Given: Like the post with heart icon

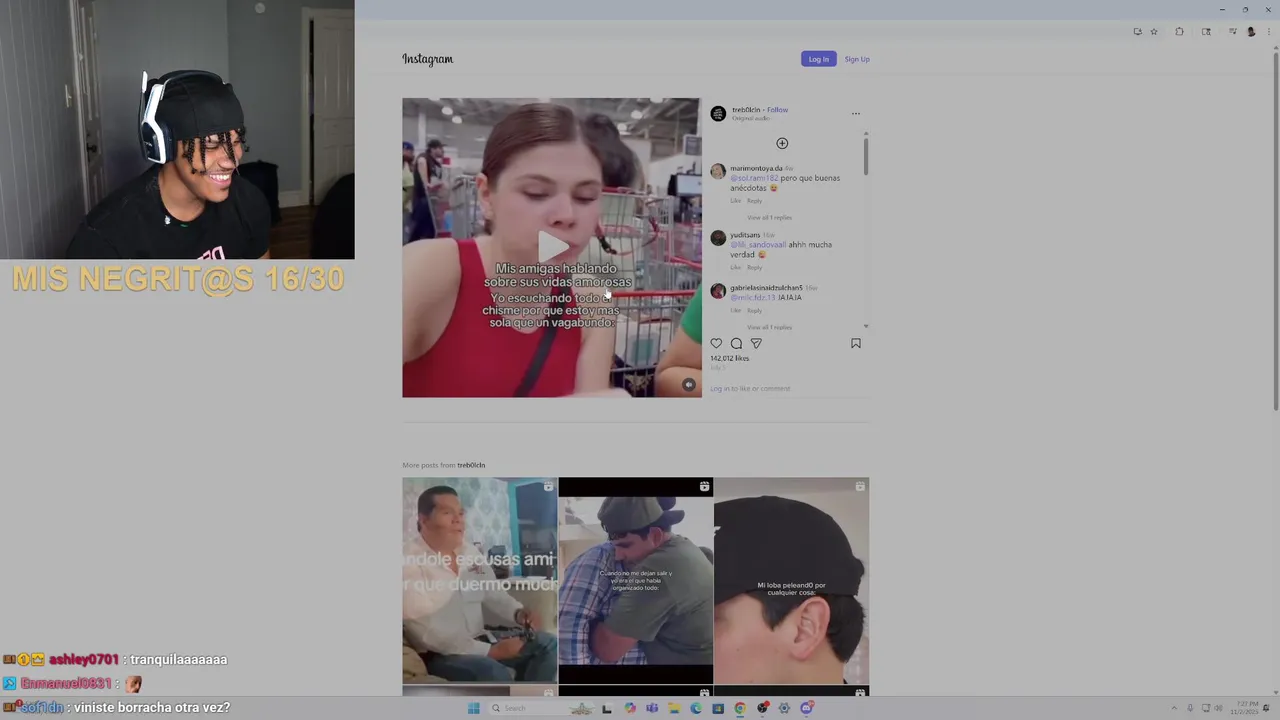Looking at the screenshot, I should [716, 343].
